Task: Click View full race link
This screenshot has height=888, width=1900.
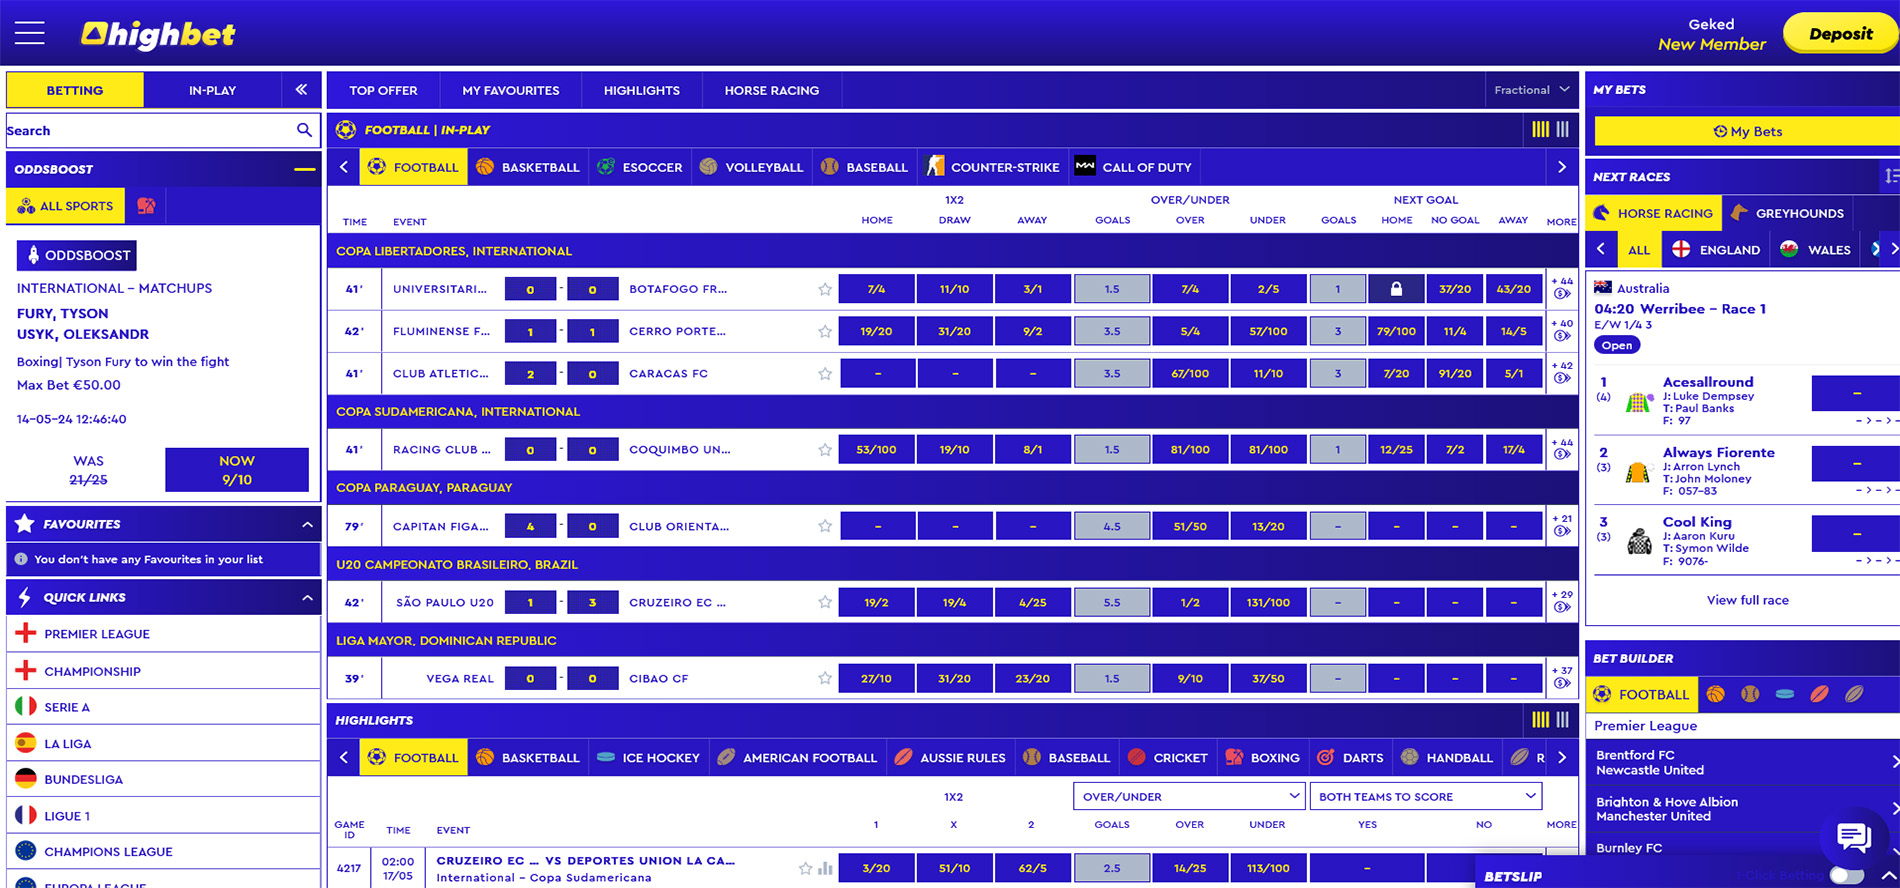Action: click(1747, 600)
